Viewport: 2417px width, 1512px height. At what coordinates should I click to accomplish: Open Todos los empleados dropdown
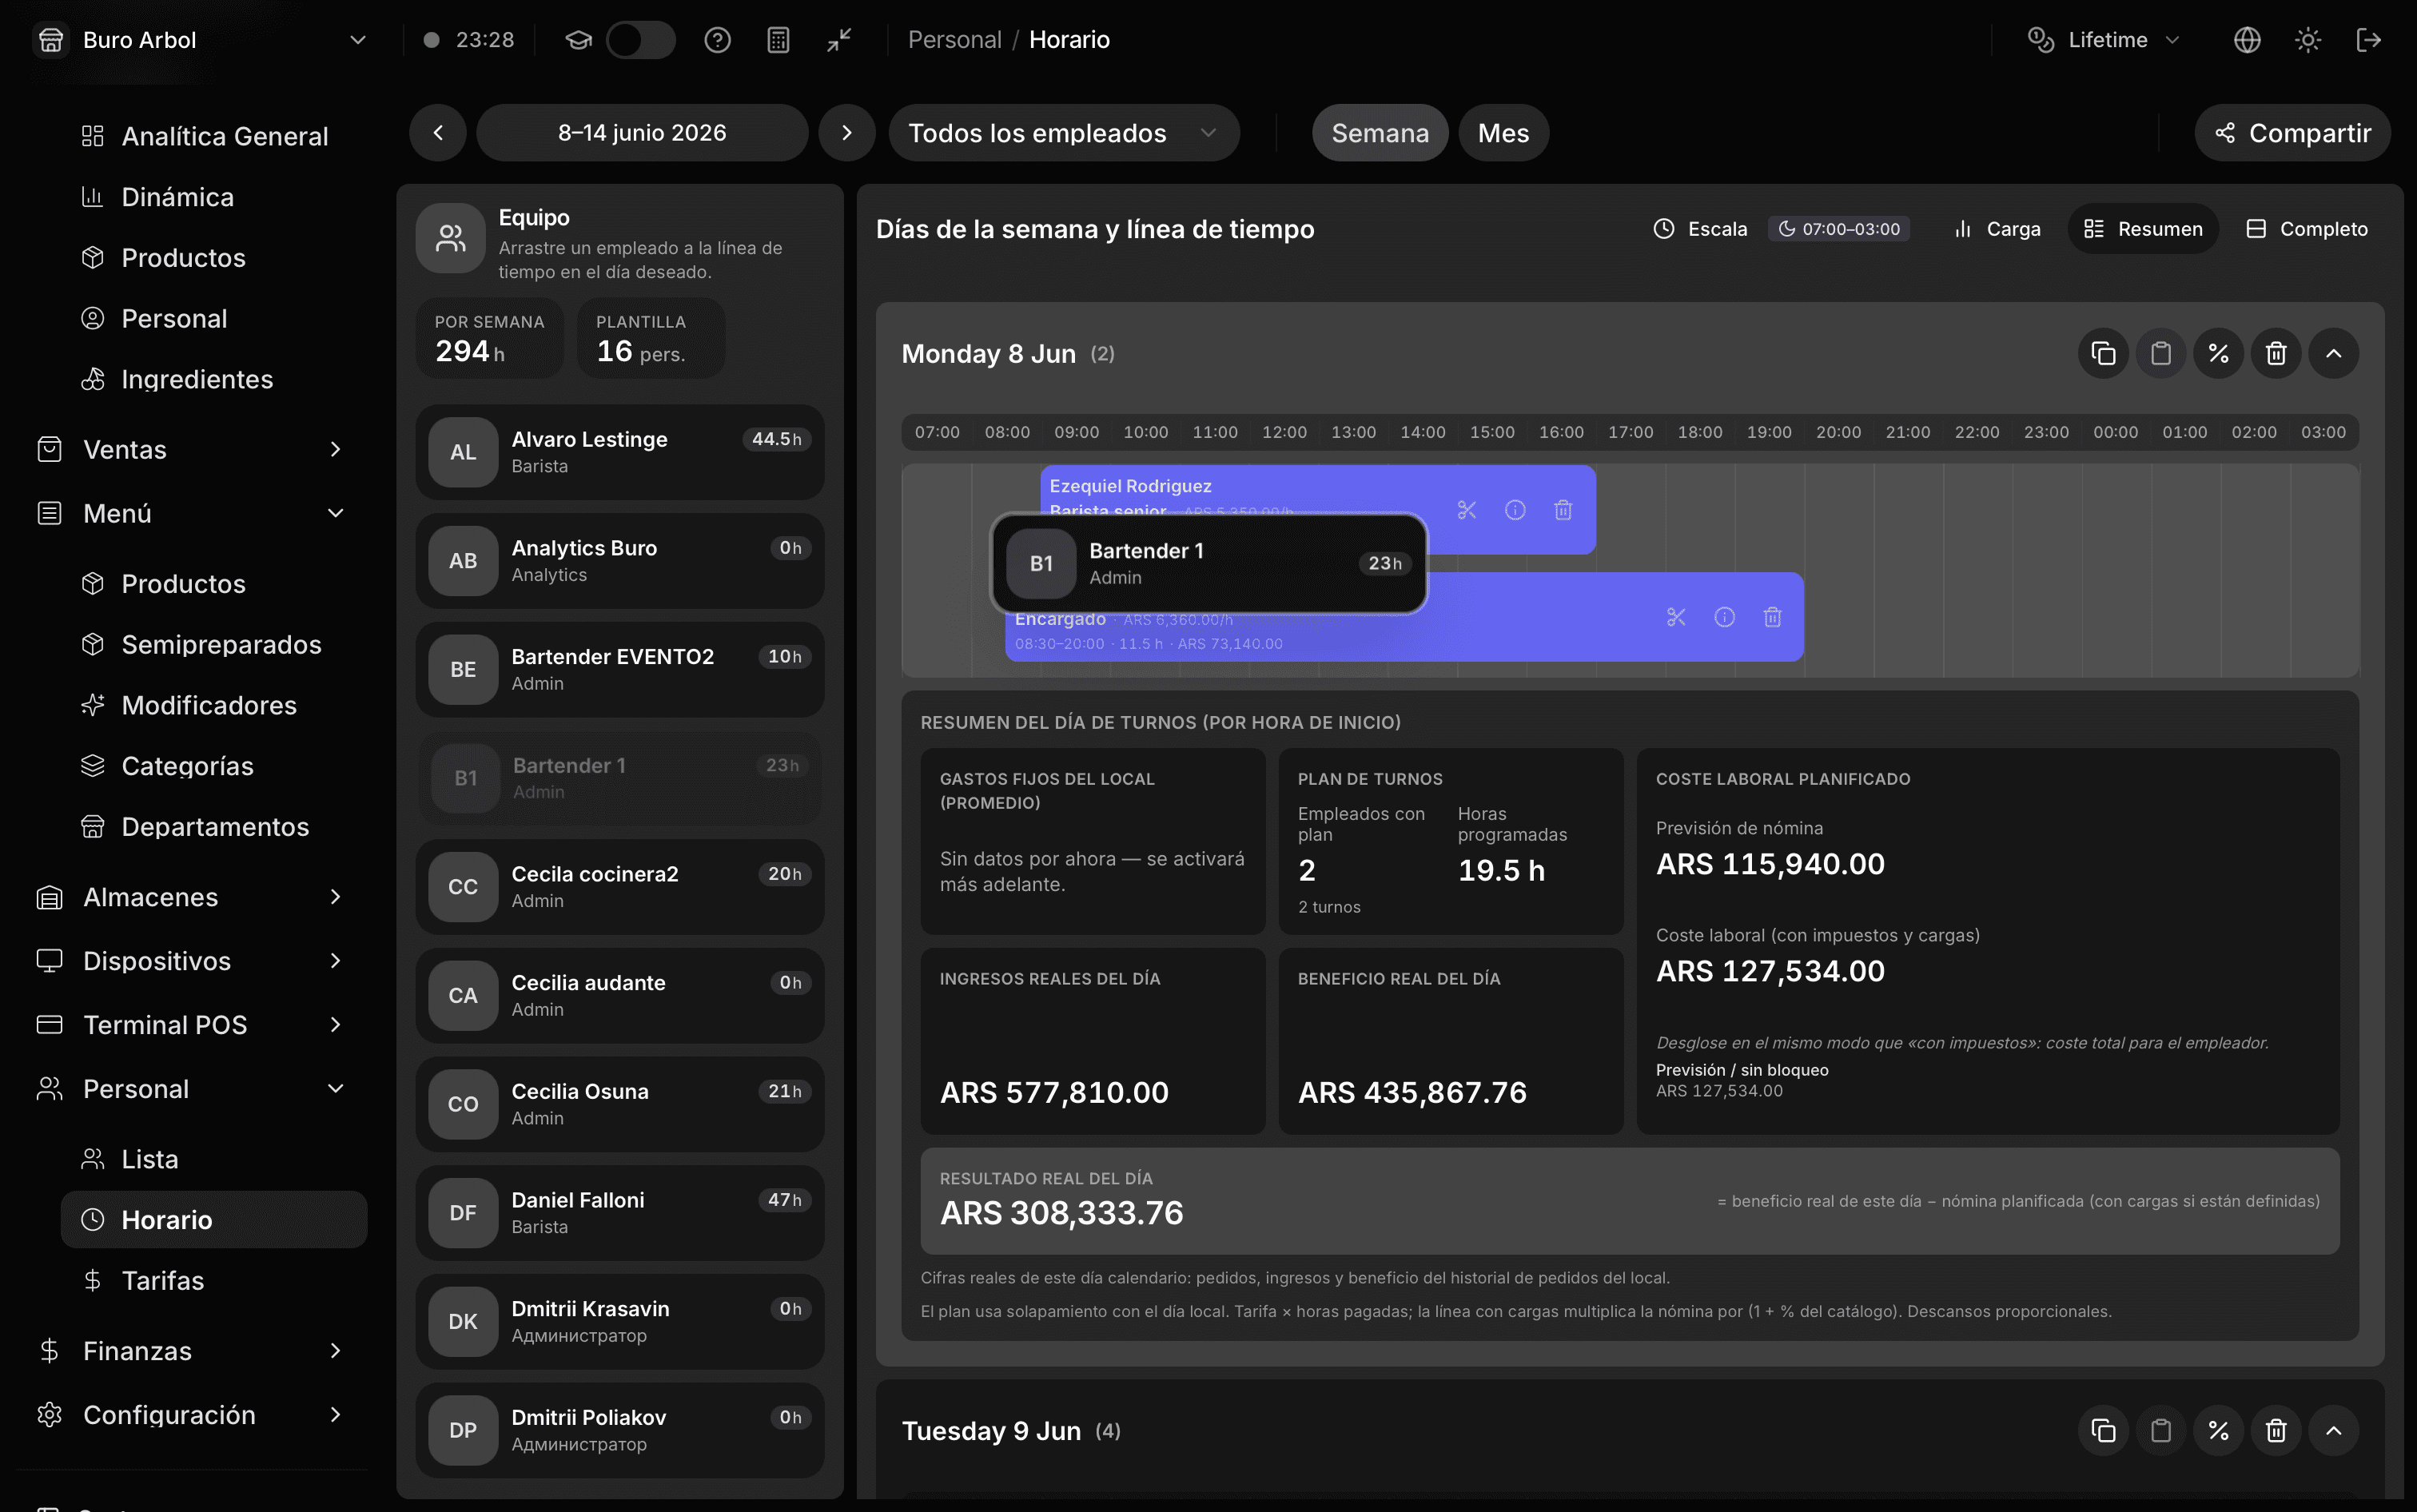coord(1064,133)
